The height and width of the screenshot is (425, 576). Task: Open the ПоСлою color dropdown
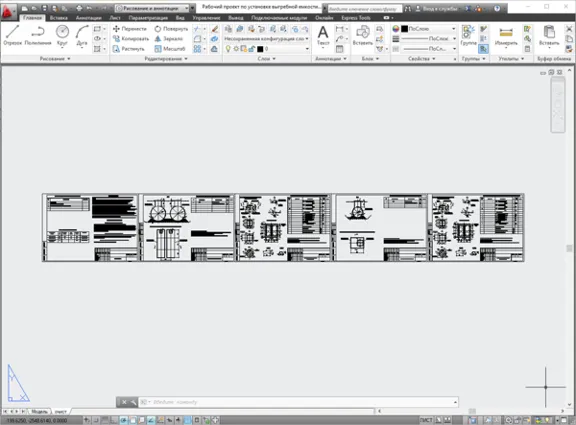click(x=428, y=29)
